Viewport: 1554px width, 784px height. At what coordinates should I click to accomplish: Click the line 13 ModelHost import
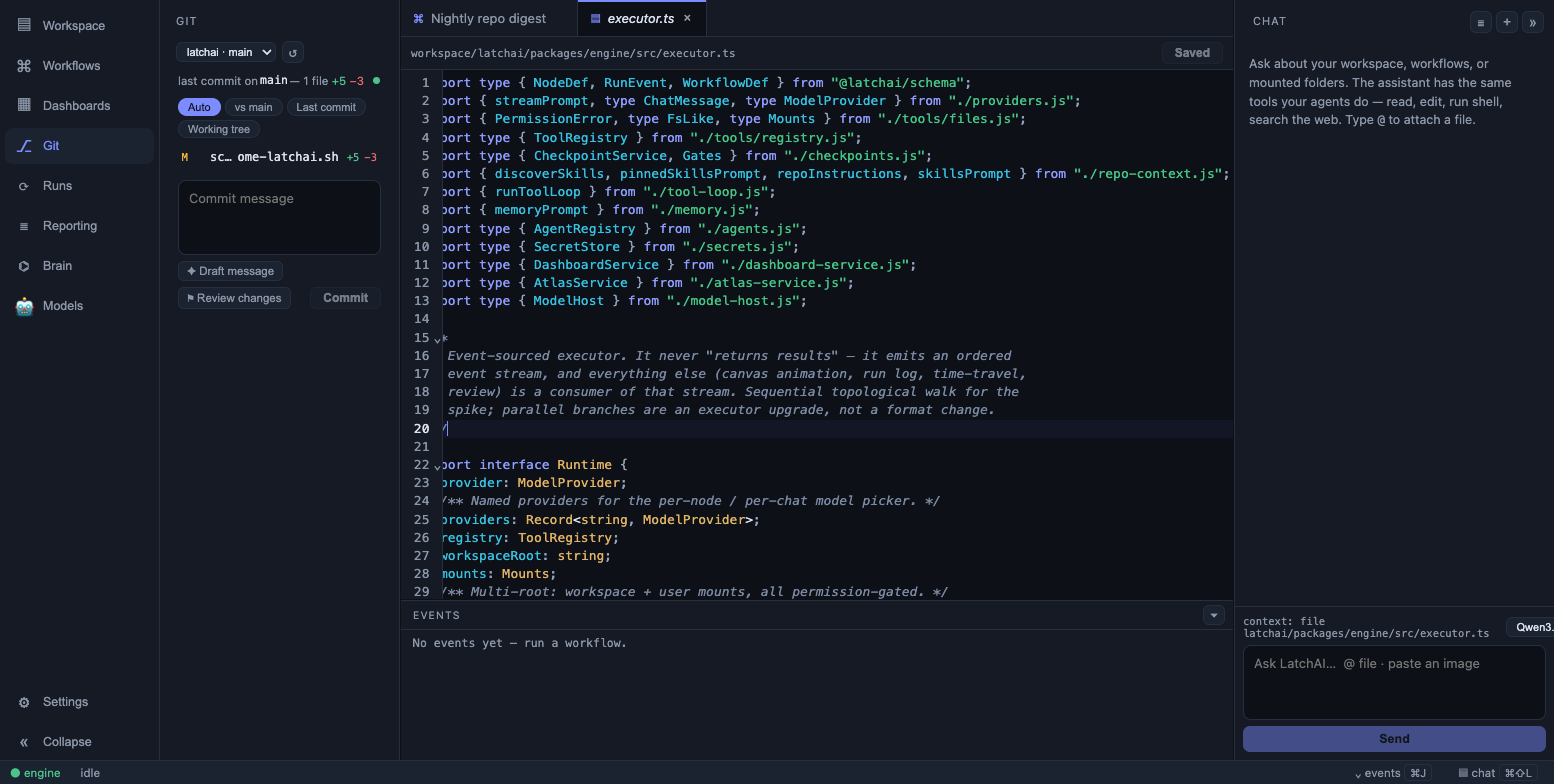[623, 301]
